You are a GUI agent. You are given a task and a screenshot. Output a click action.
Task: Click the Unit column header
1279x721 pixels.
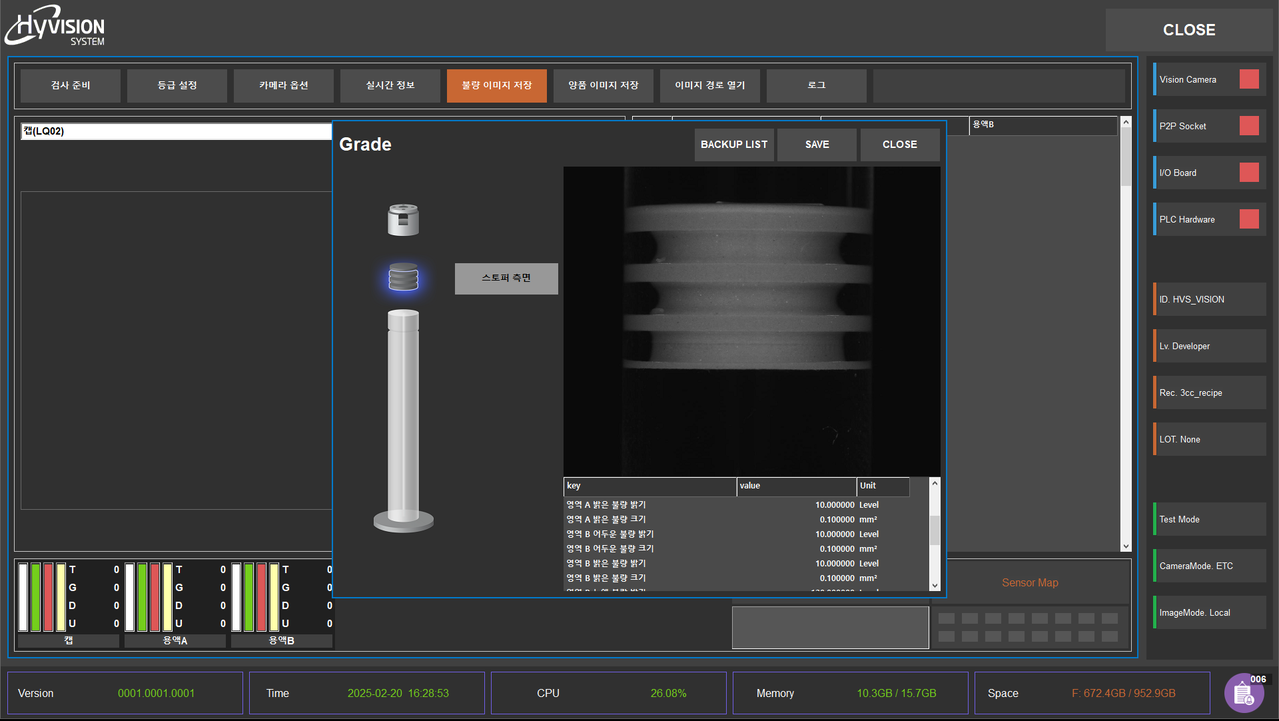coord(883,486)
